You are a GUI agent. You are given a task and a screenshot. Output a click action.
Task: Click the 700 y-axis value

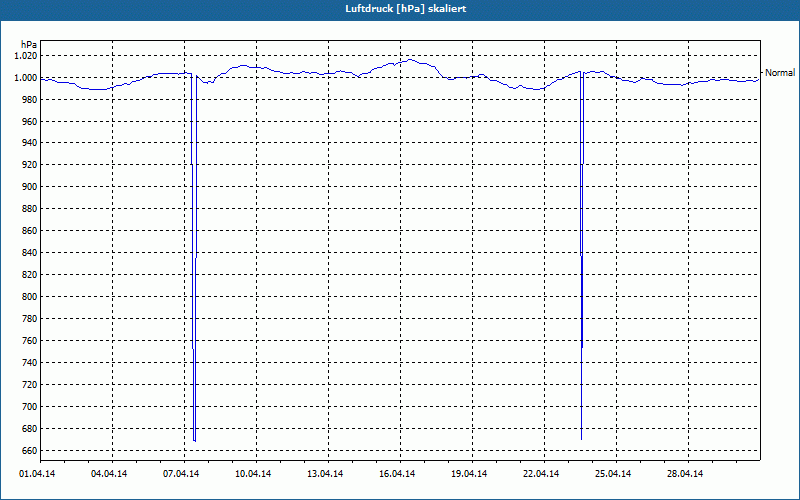30,407
